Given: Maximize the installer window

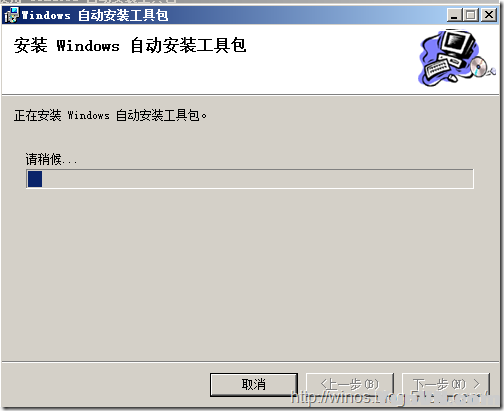Looking at the screenshot, I should coord(471,15).
